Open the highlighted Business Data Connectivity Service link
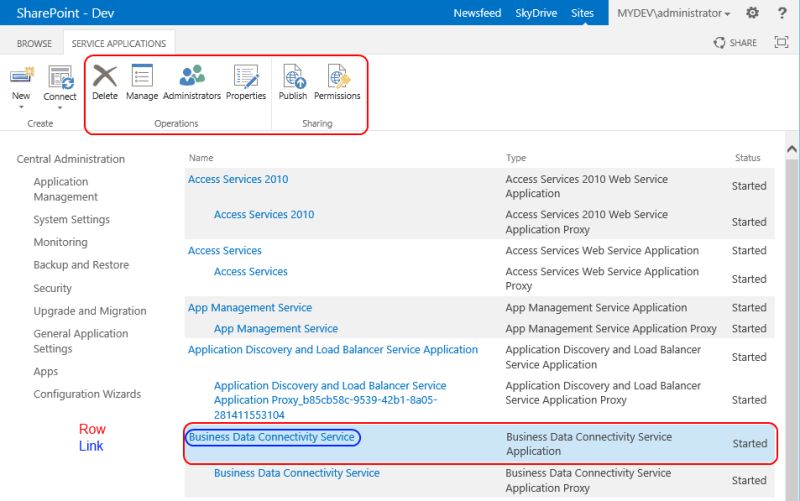Image resolution: width=800 pixels, height=501 pixels. click(x=271, y=437)
